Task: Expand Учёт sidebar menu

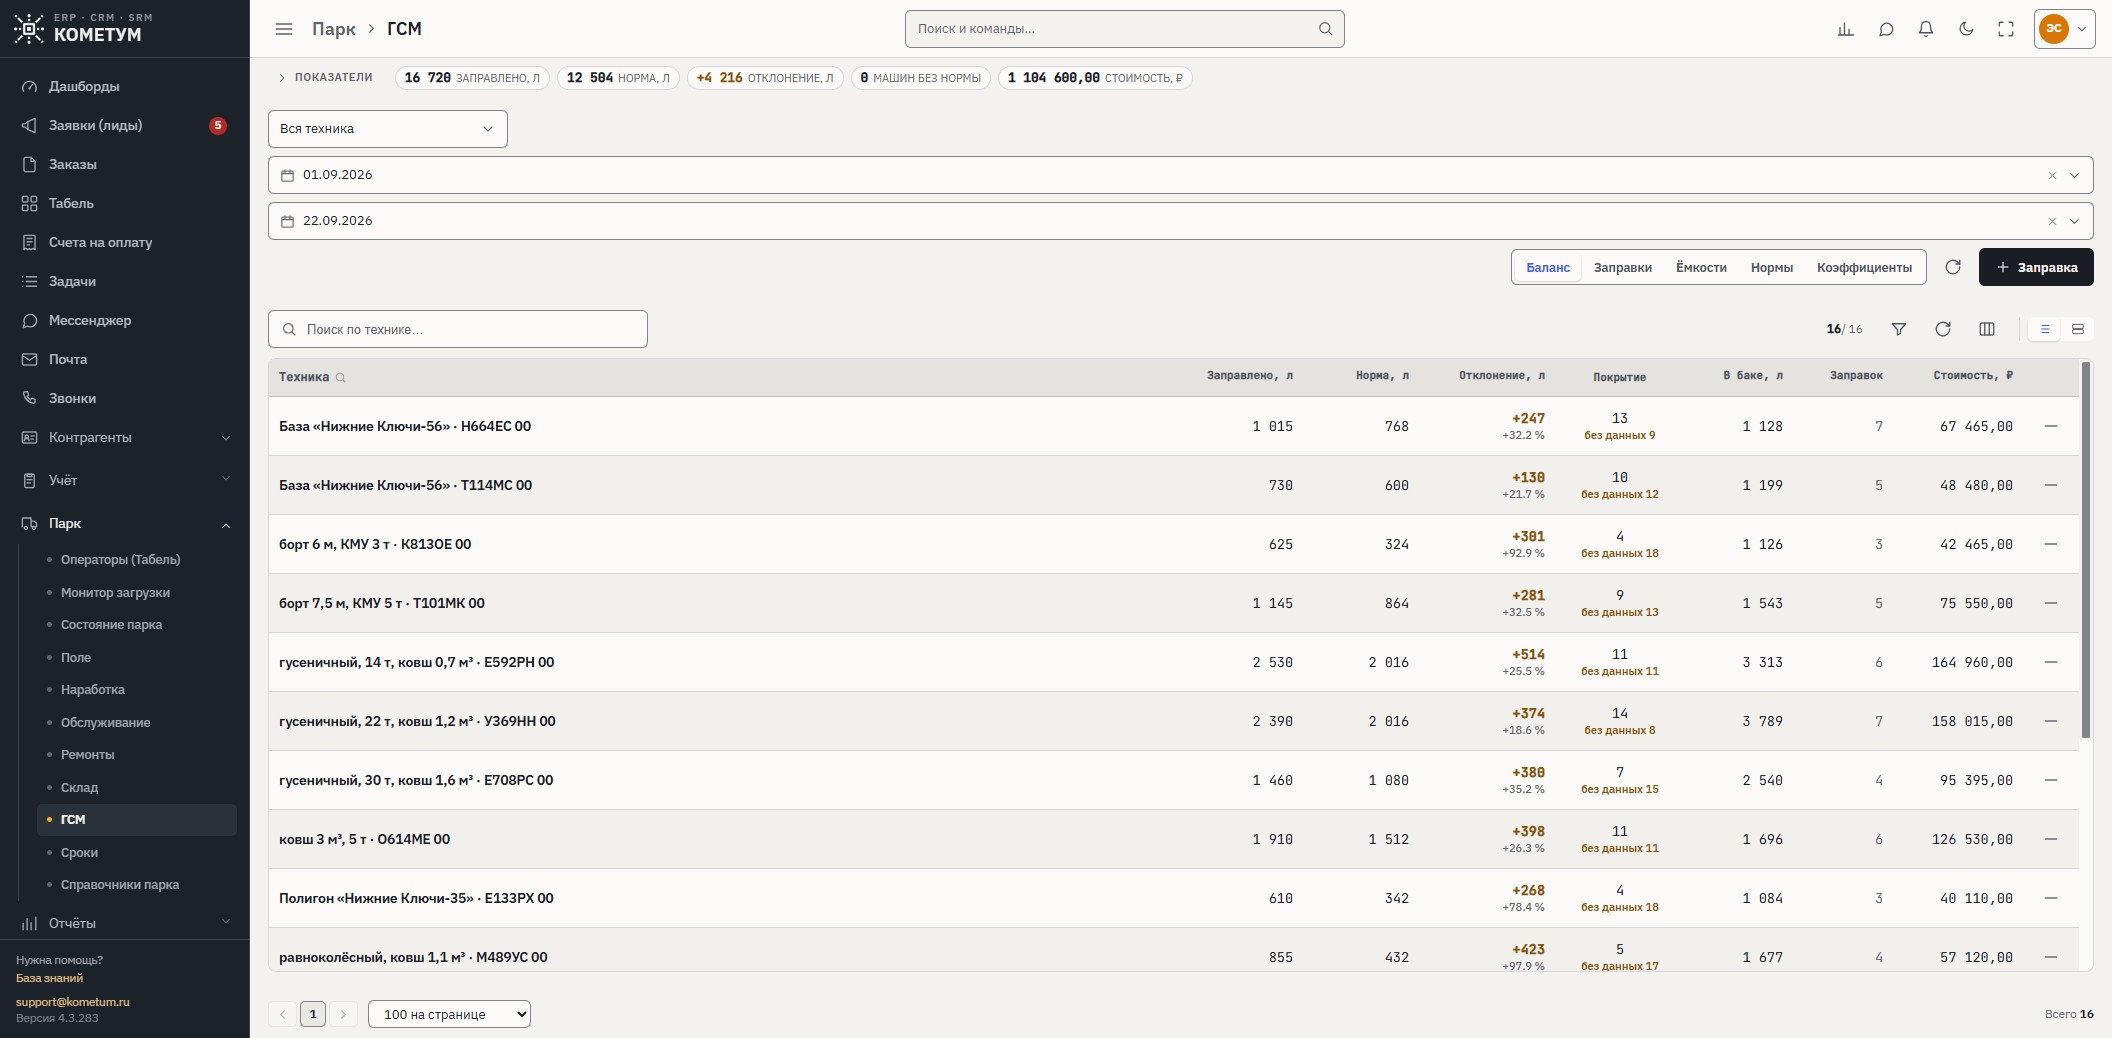Action: point(125,480)
